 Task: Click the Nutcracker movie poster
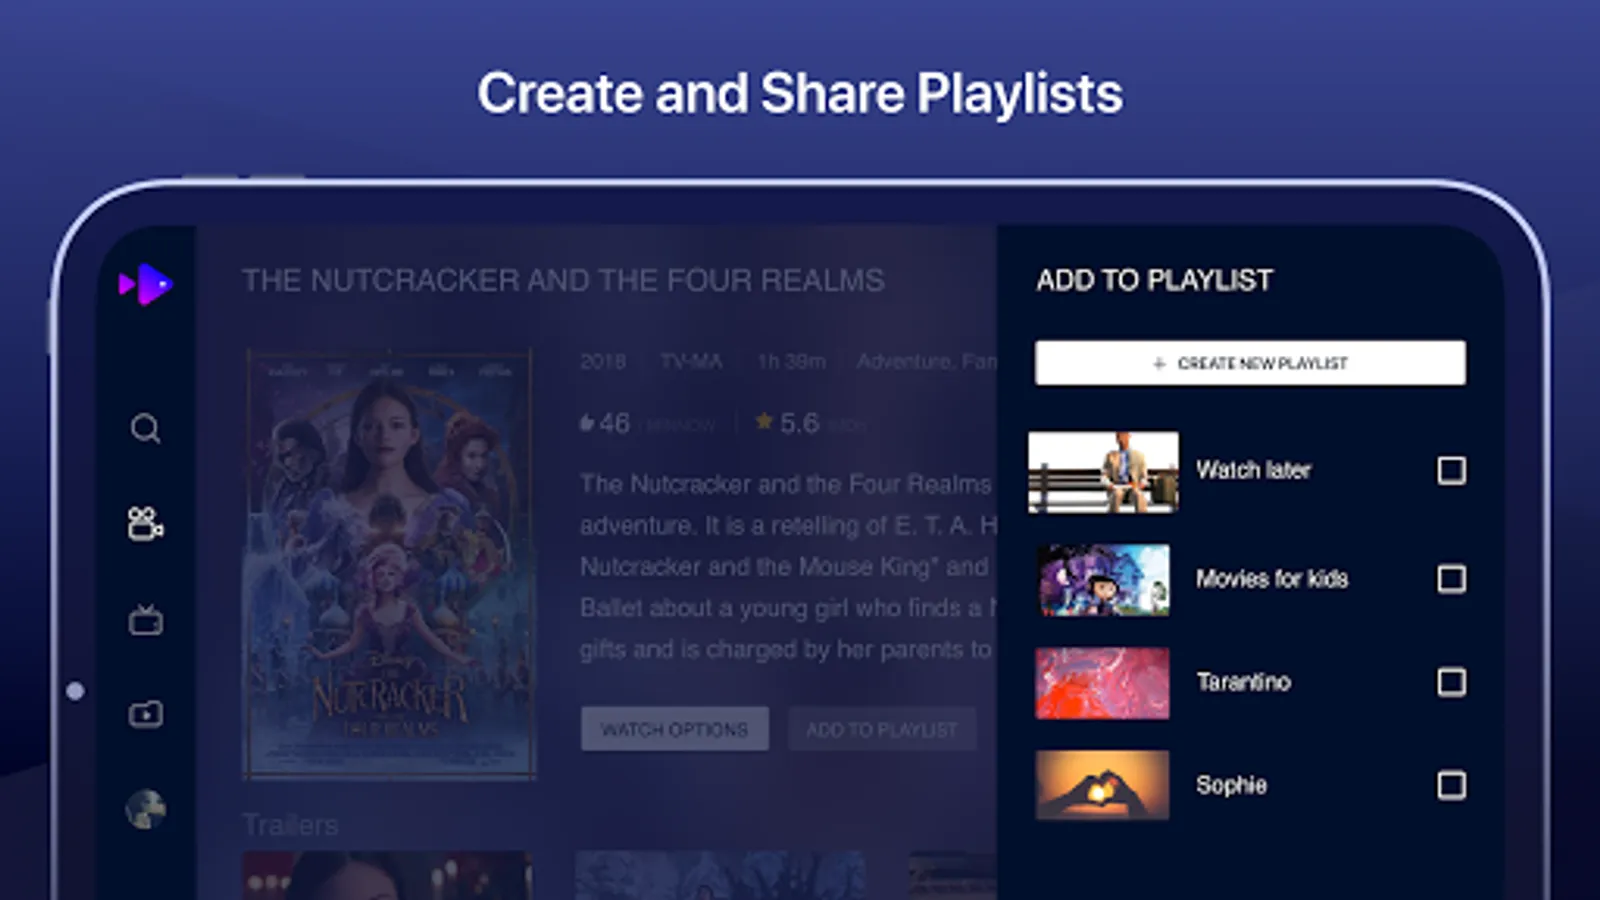pos(389,563)
